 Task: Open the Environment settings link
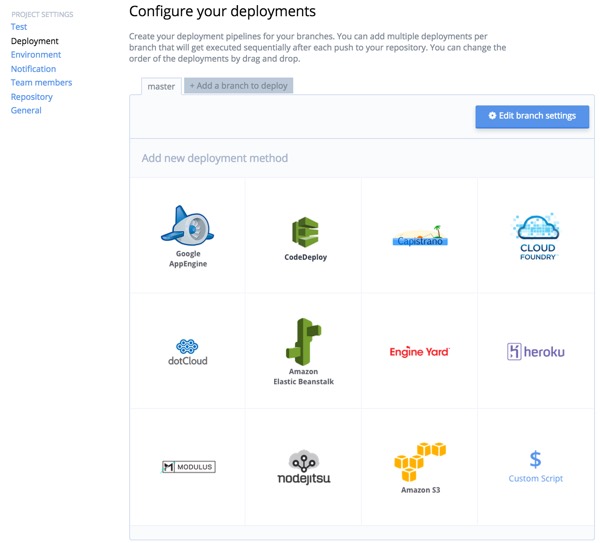(x=36, y=55)
